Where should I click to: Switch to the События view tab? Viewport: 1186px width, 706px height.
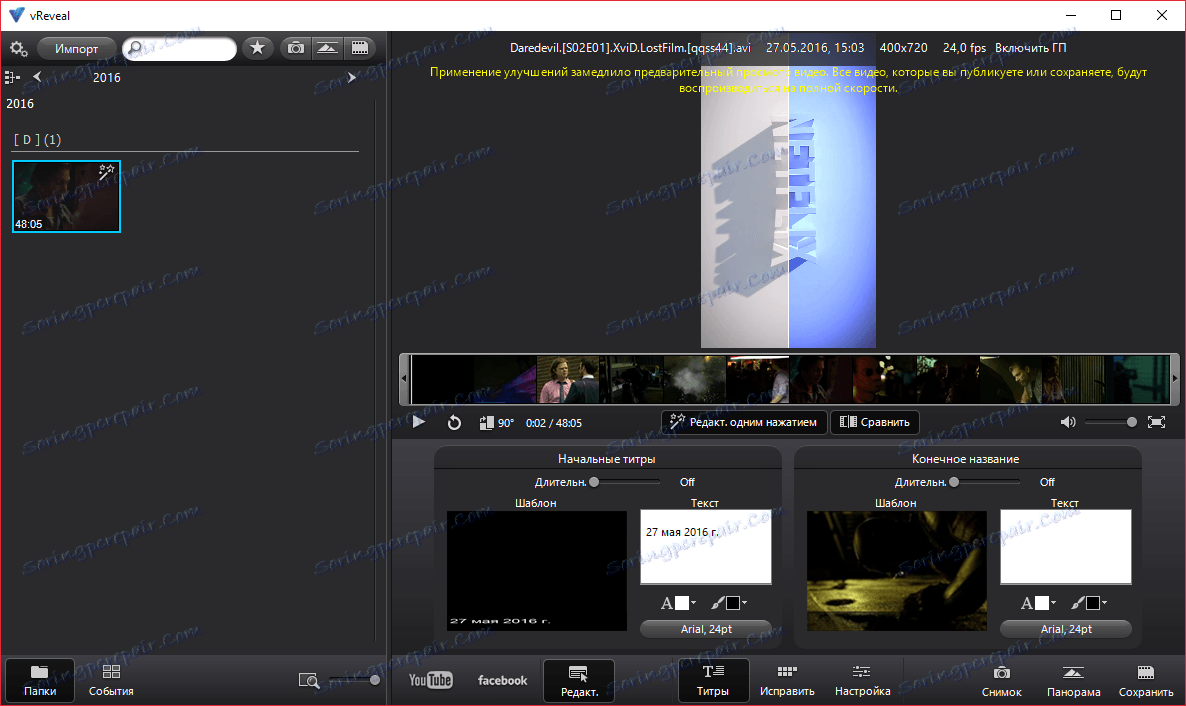tap(111, 680)
